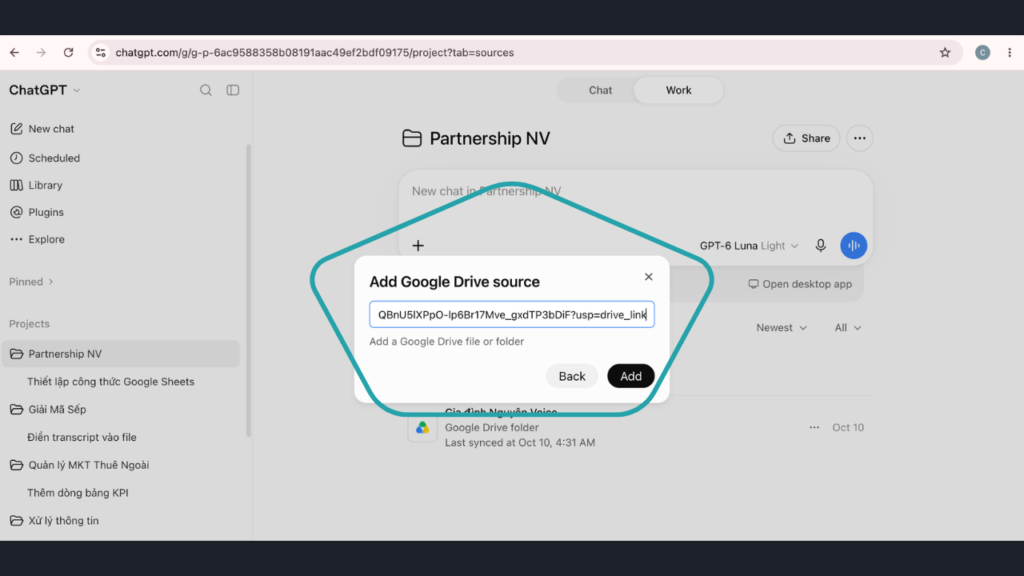This screenshot has height=576, width=1024.
Task: Click the plus attach icon in composer
Action: pos(418,246)
